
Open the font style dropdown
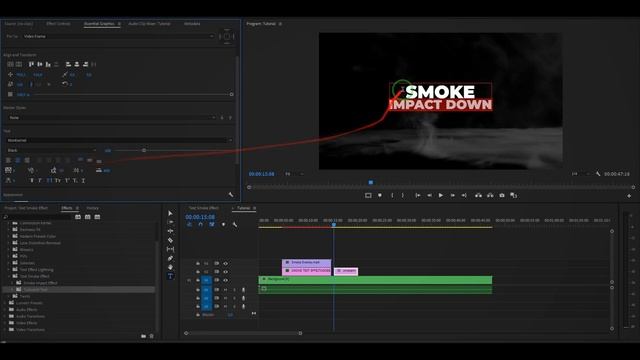[51, 150]
